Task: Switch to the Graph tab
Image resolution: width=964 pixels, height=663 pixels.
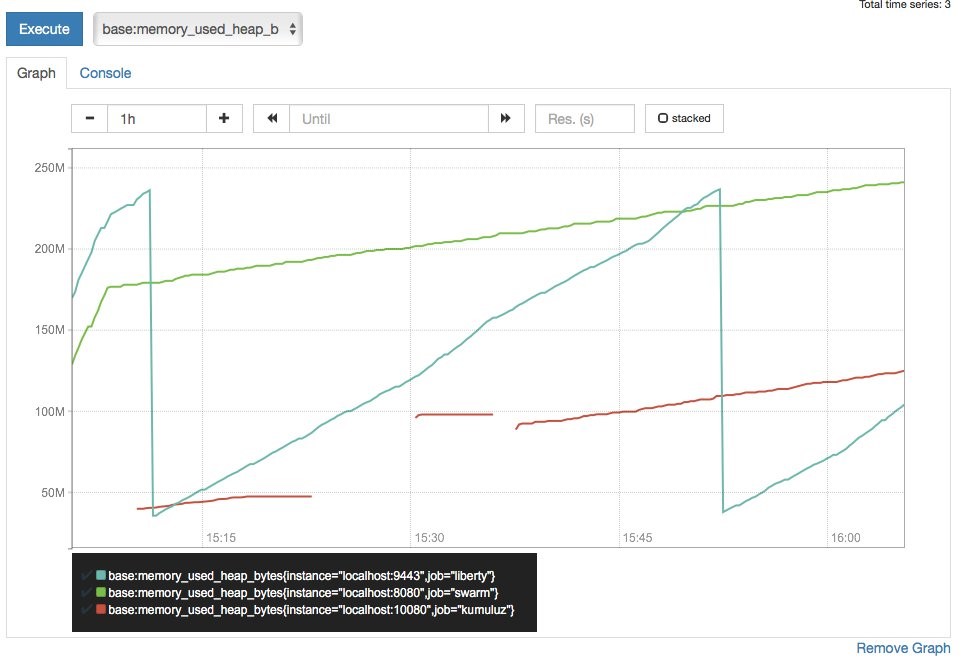Action: 37,73
